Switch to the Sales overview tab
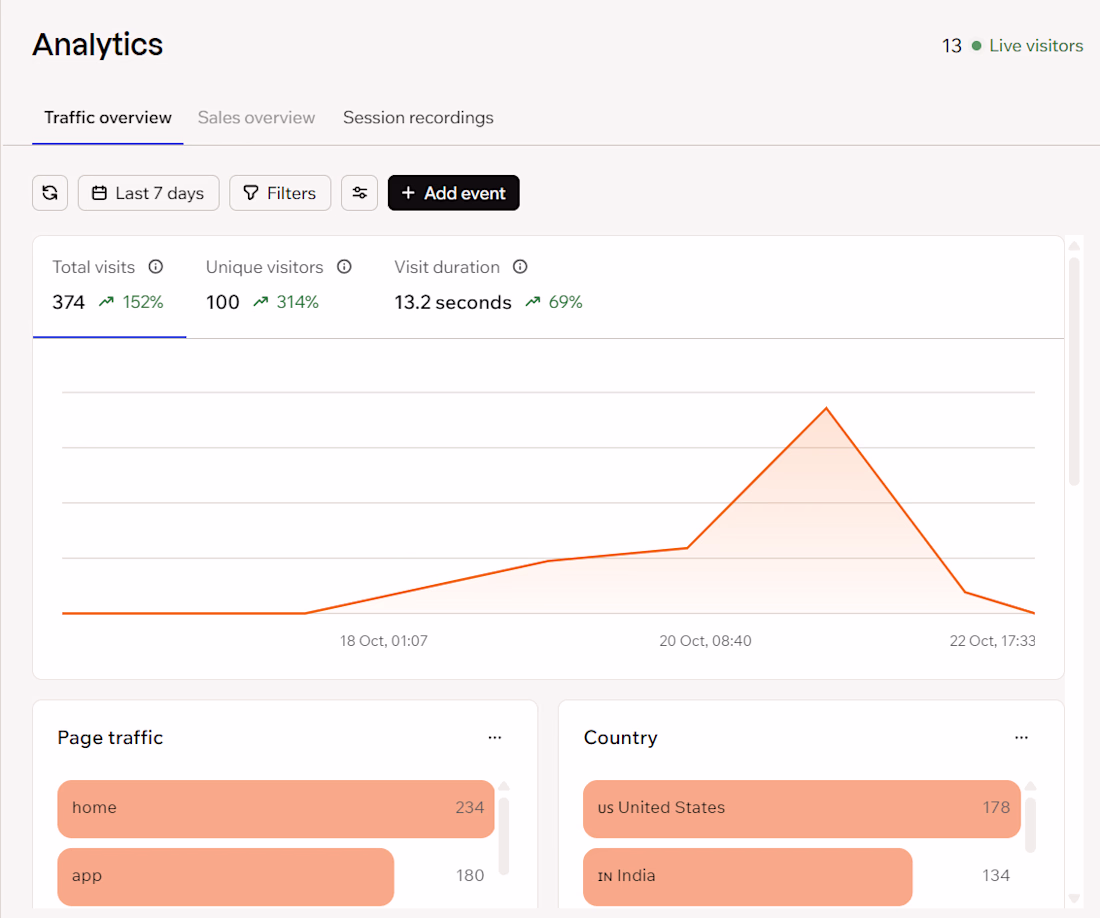Screen dimensions: 1100x918 256,118
